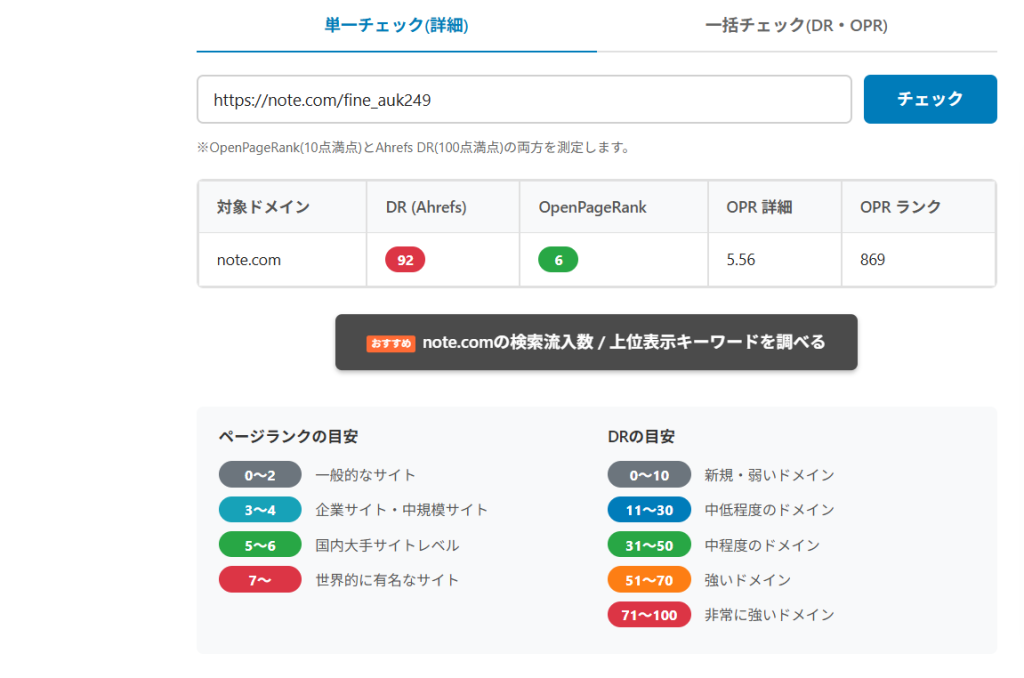Select the 869 OPR rank value
Viewport: 1024px width, 678px height.
872,260
